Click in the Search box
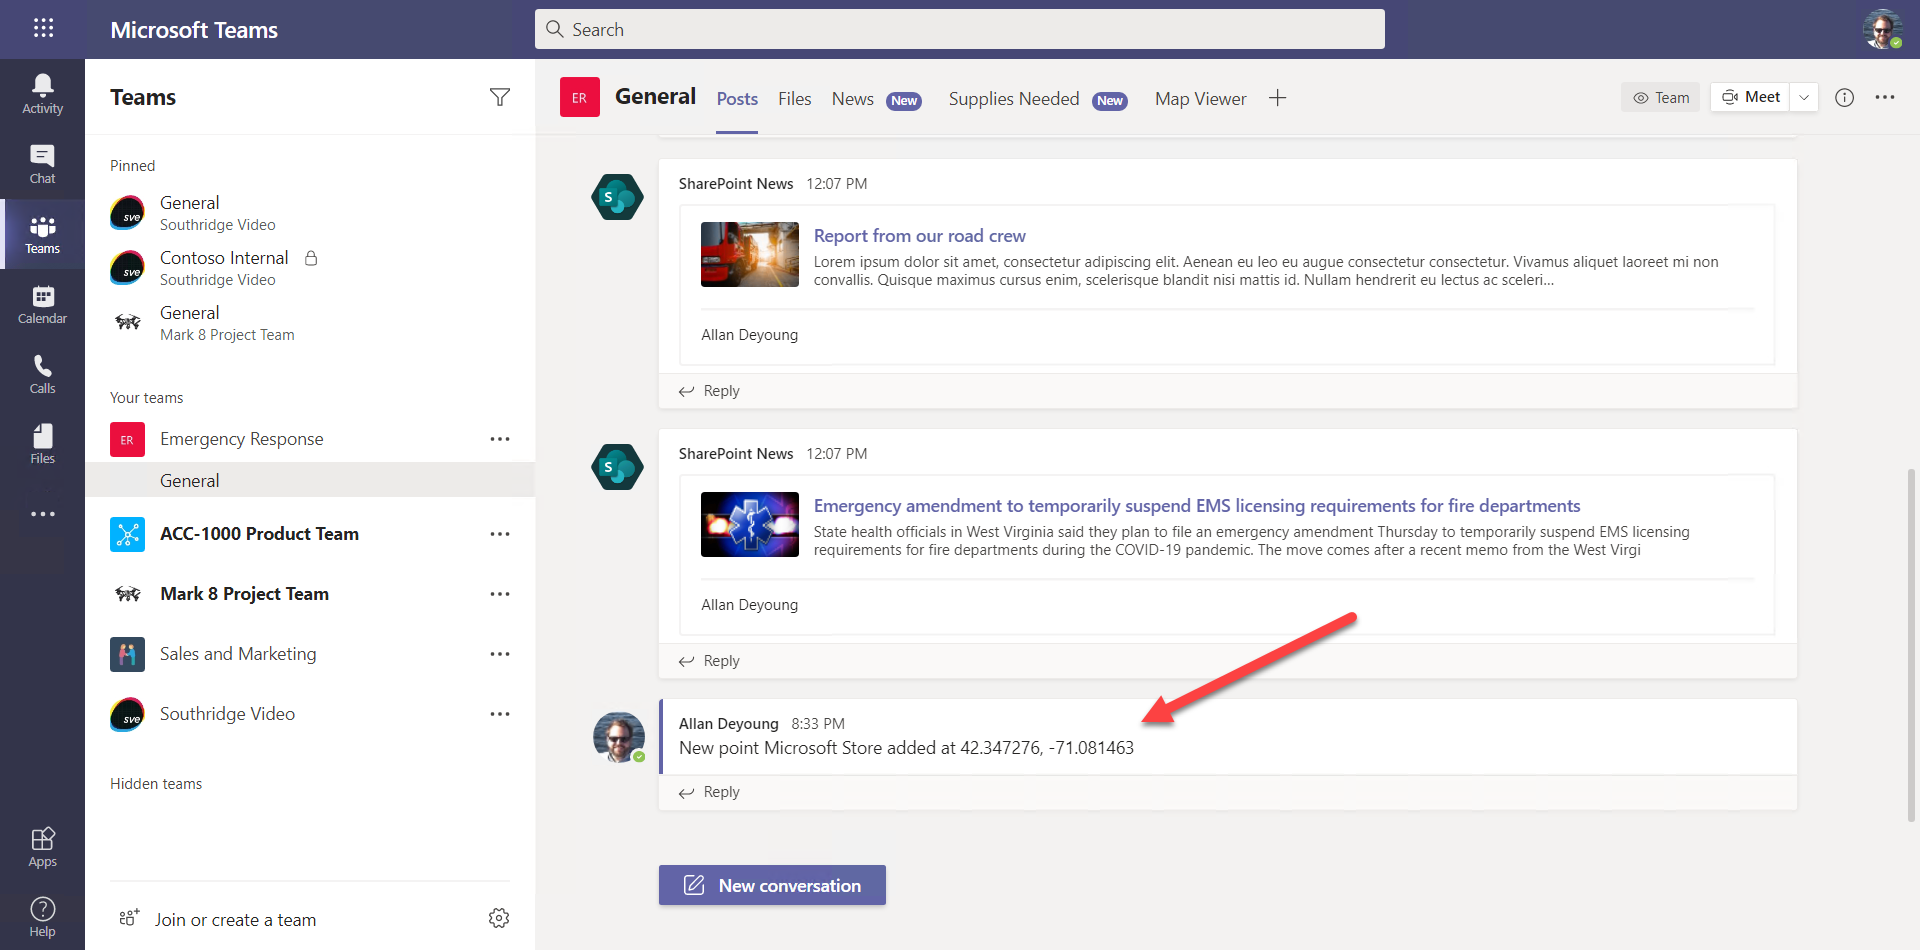Screen dimensions: 1920x950 pyautogui.click(x=960, y=29)
